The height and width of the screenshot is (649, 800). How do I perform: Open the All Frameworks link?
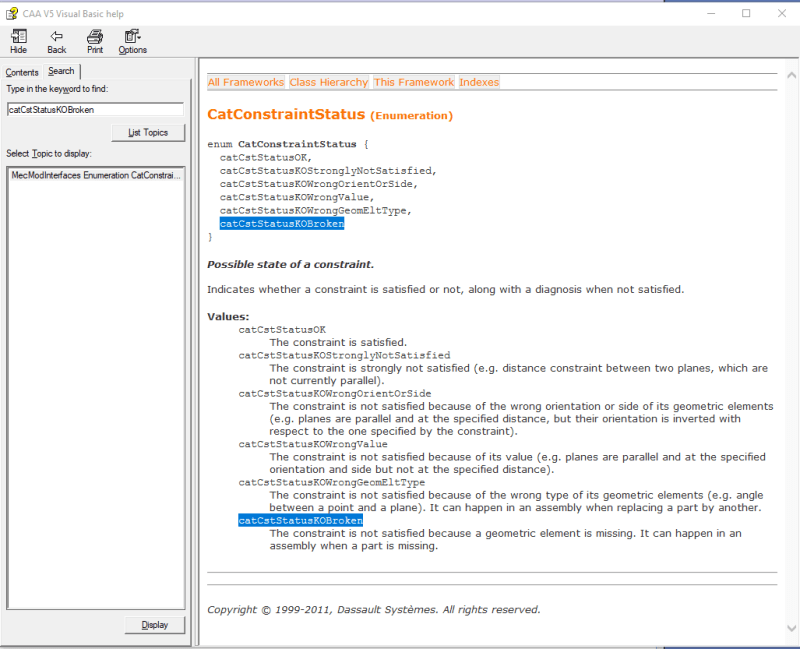pos(245,82)
